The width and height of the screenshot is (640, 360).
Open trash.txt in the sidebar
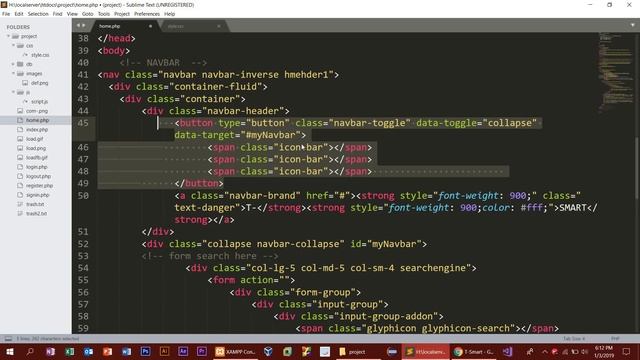35,204
